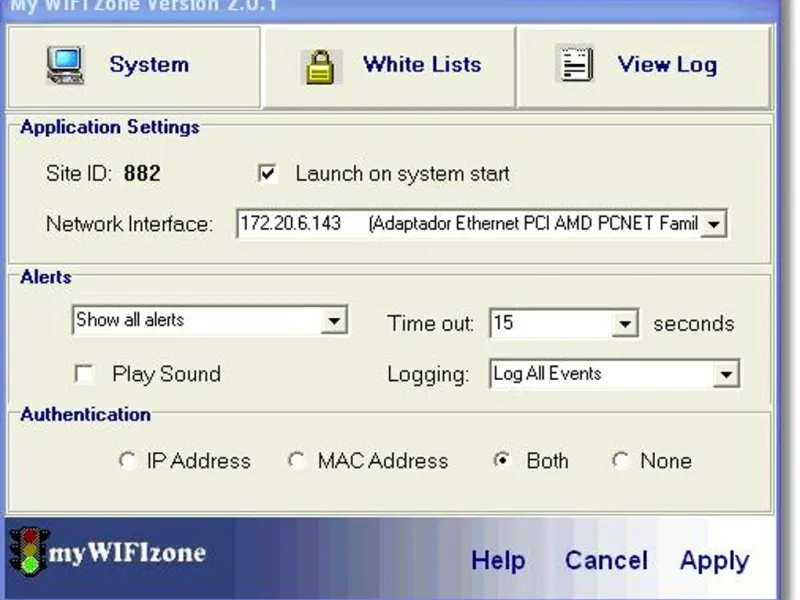Click the myWIFIzone brand text
800x600 pixels.
click(x=128, y=553)
